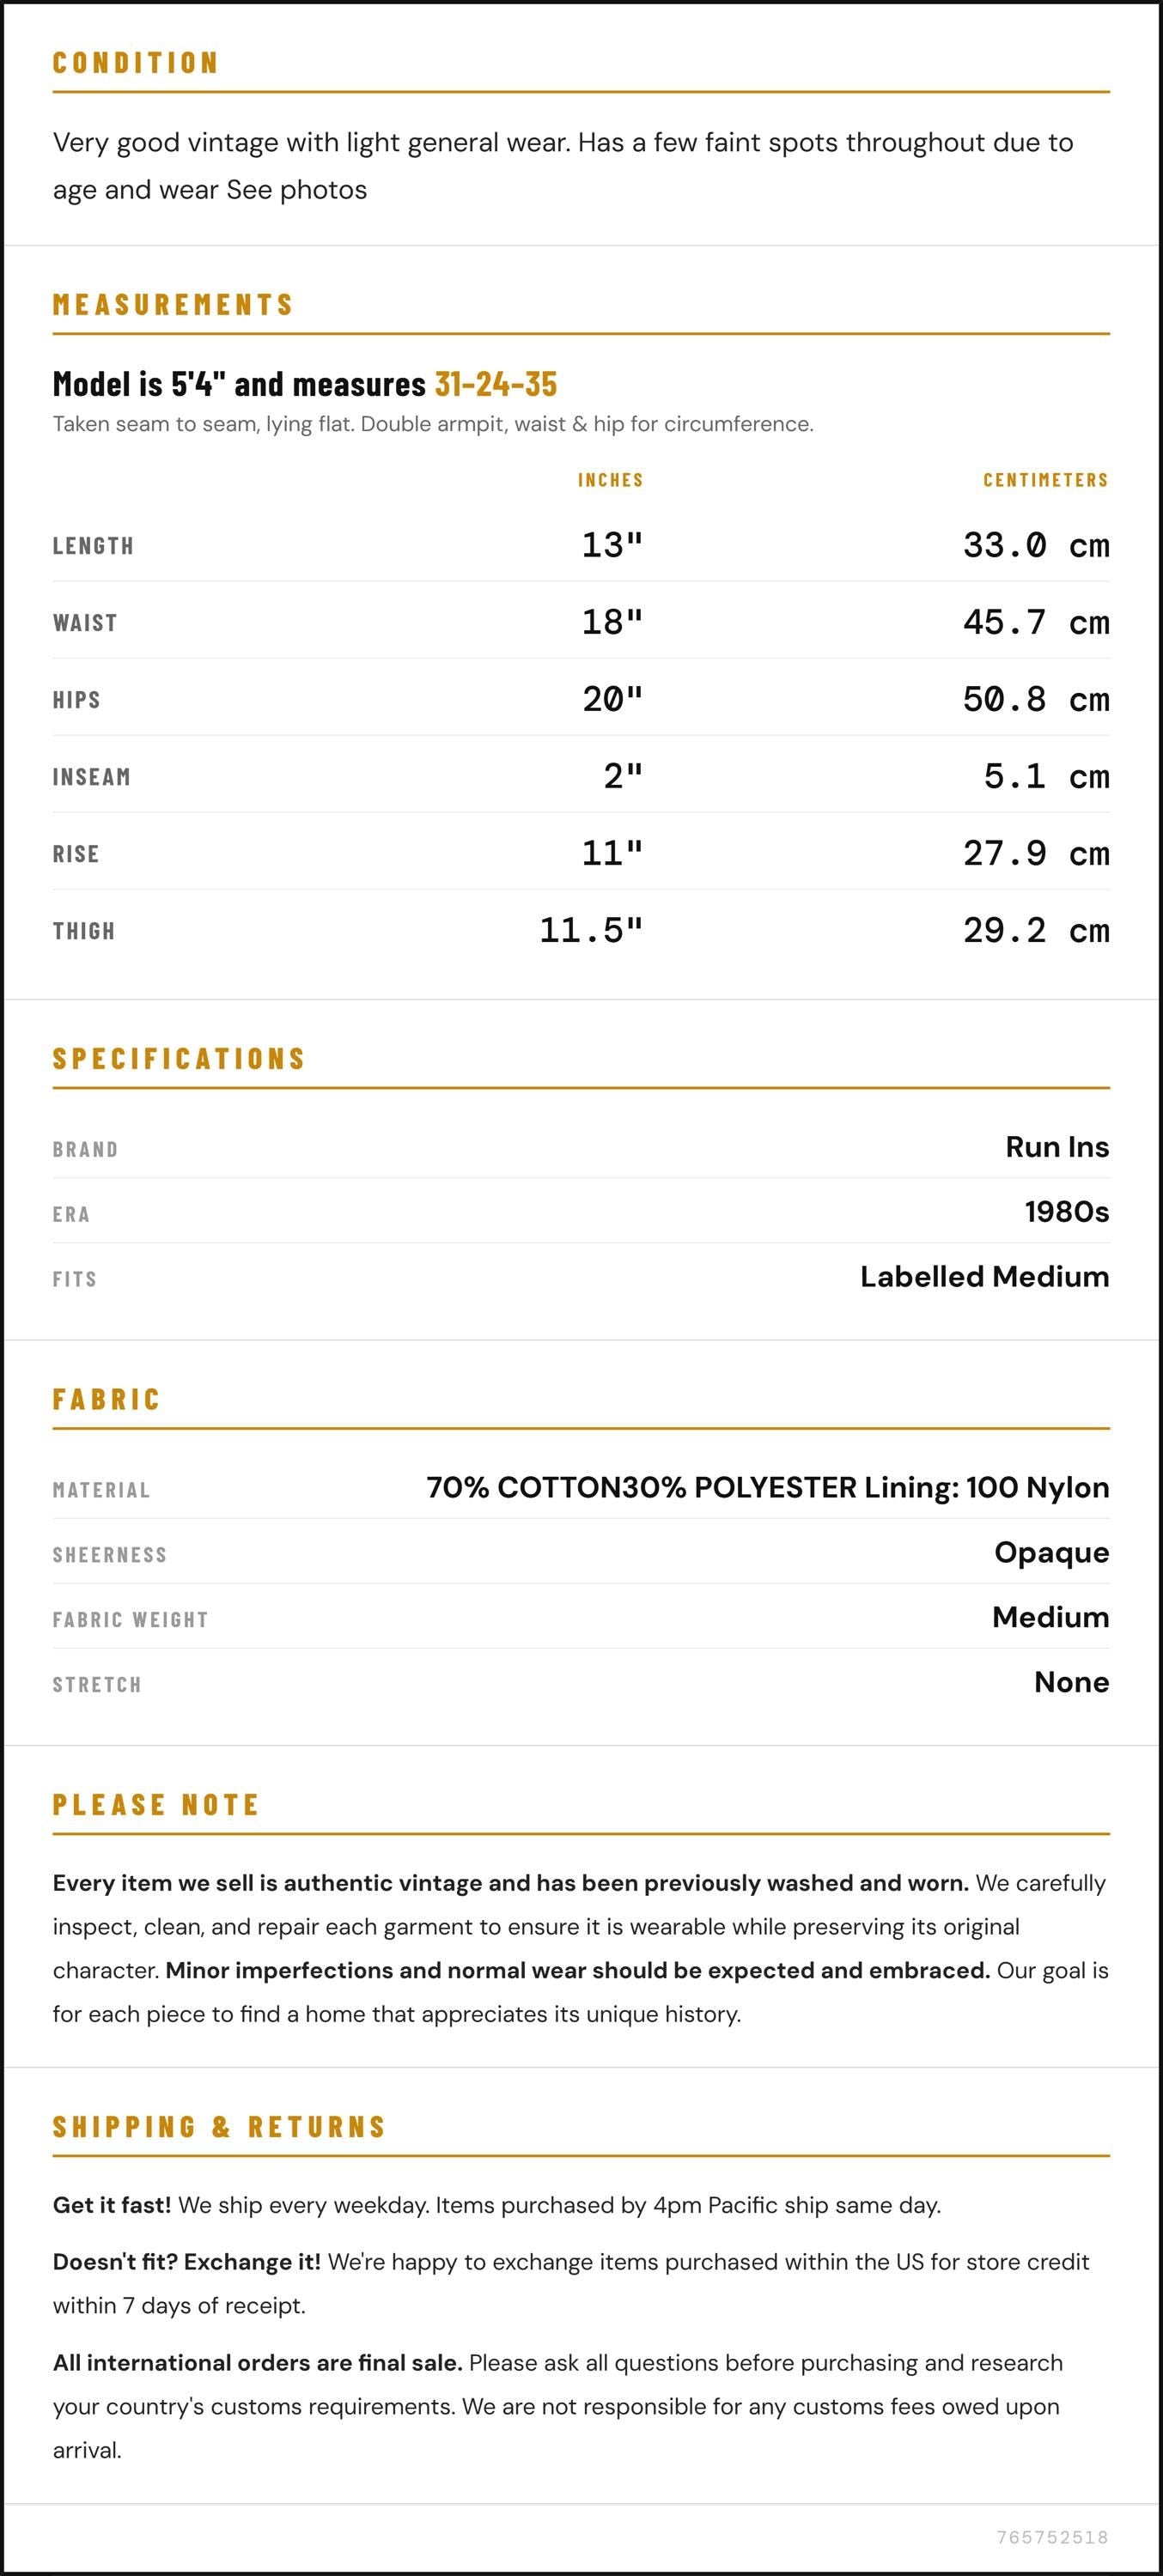Click the HIPS 50.8 cm value
Viewport: 1163px width, 2576px height.
(x=1036, y=699)
